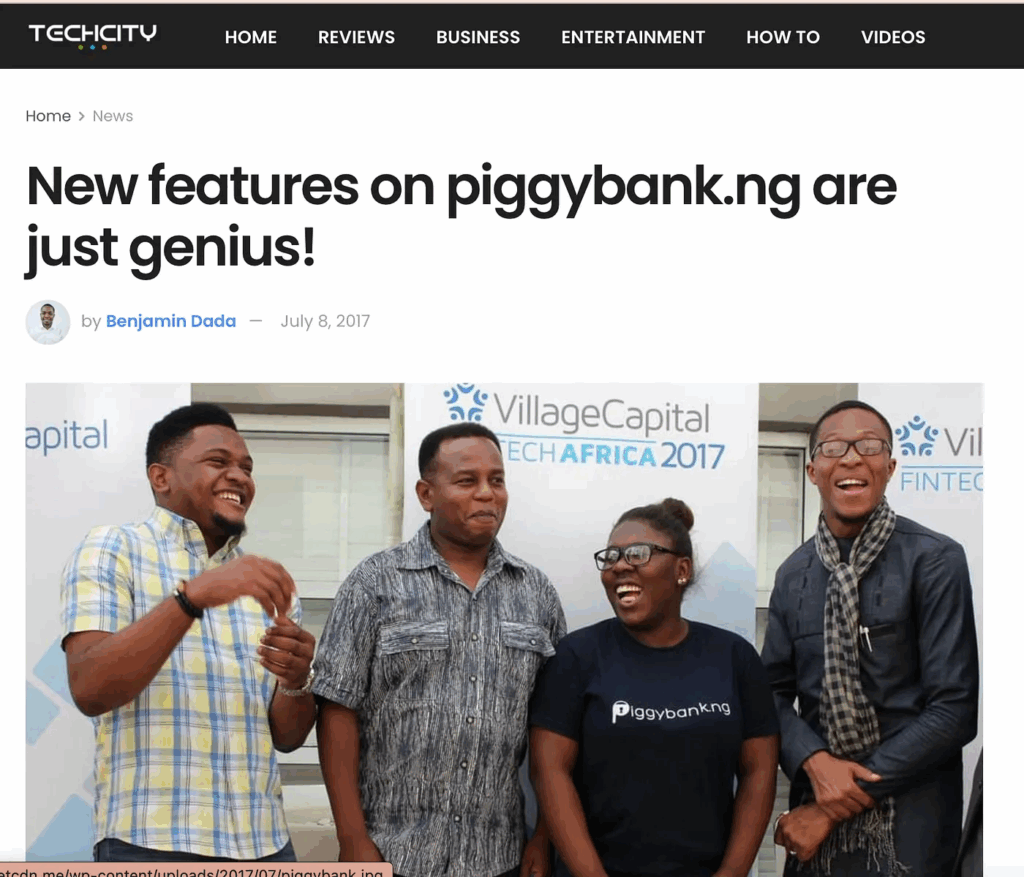The width and height of the screenshot is (1024, 877).
Task: Click the breadcrumb chevron separator
Action: click(x=82, y=116)
